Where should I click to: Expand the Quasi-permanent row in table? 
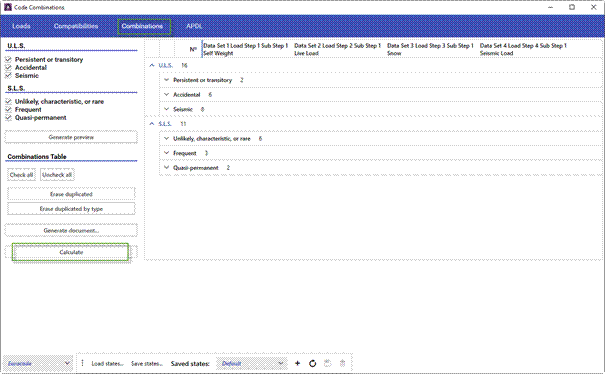(x=167, y=168)
